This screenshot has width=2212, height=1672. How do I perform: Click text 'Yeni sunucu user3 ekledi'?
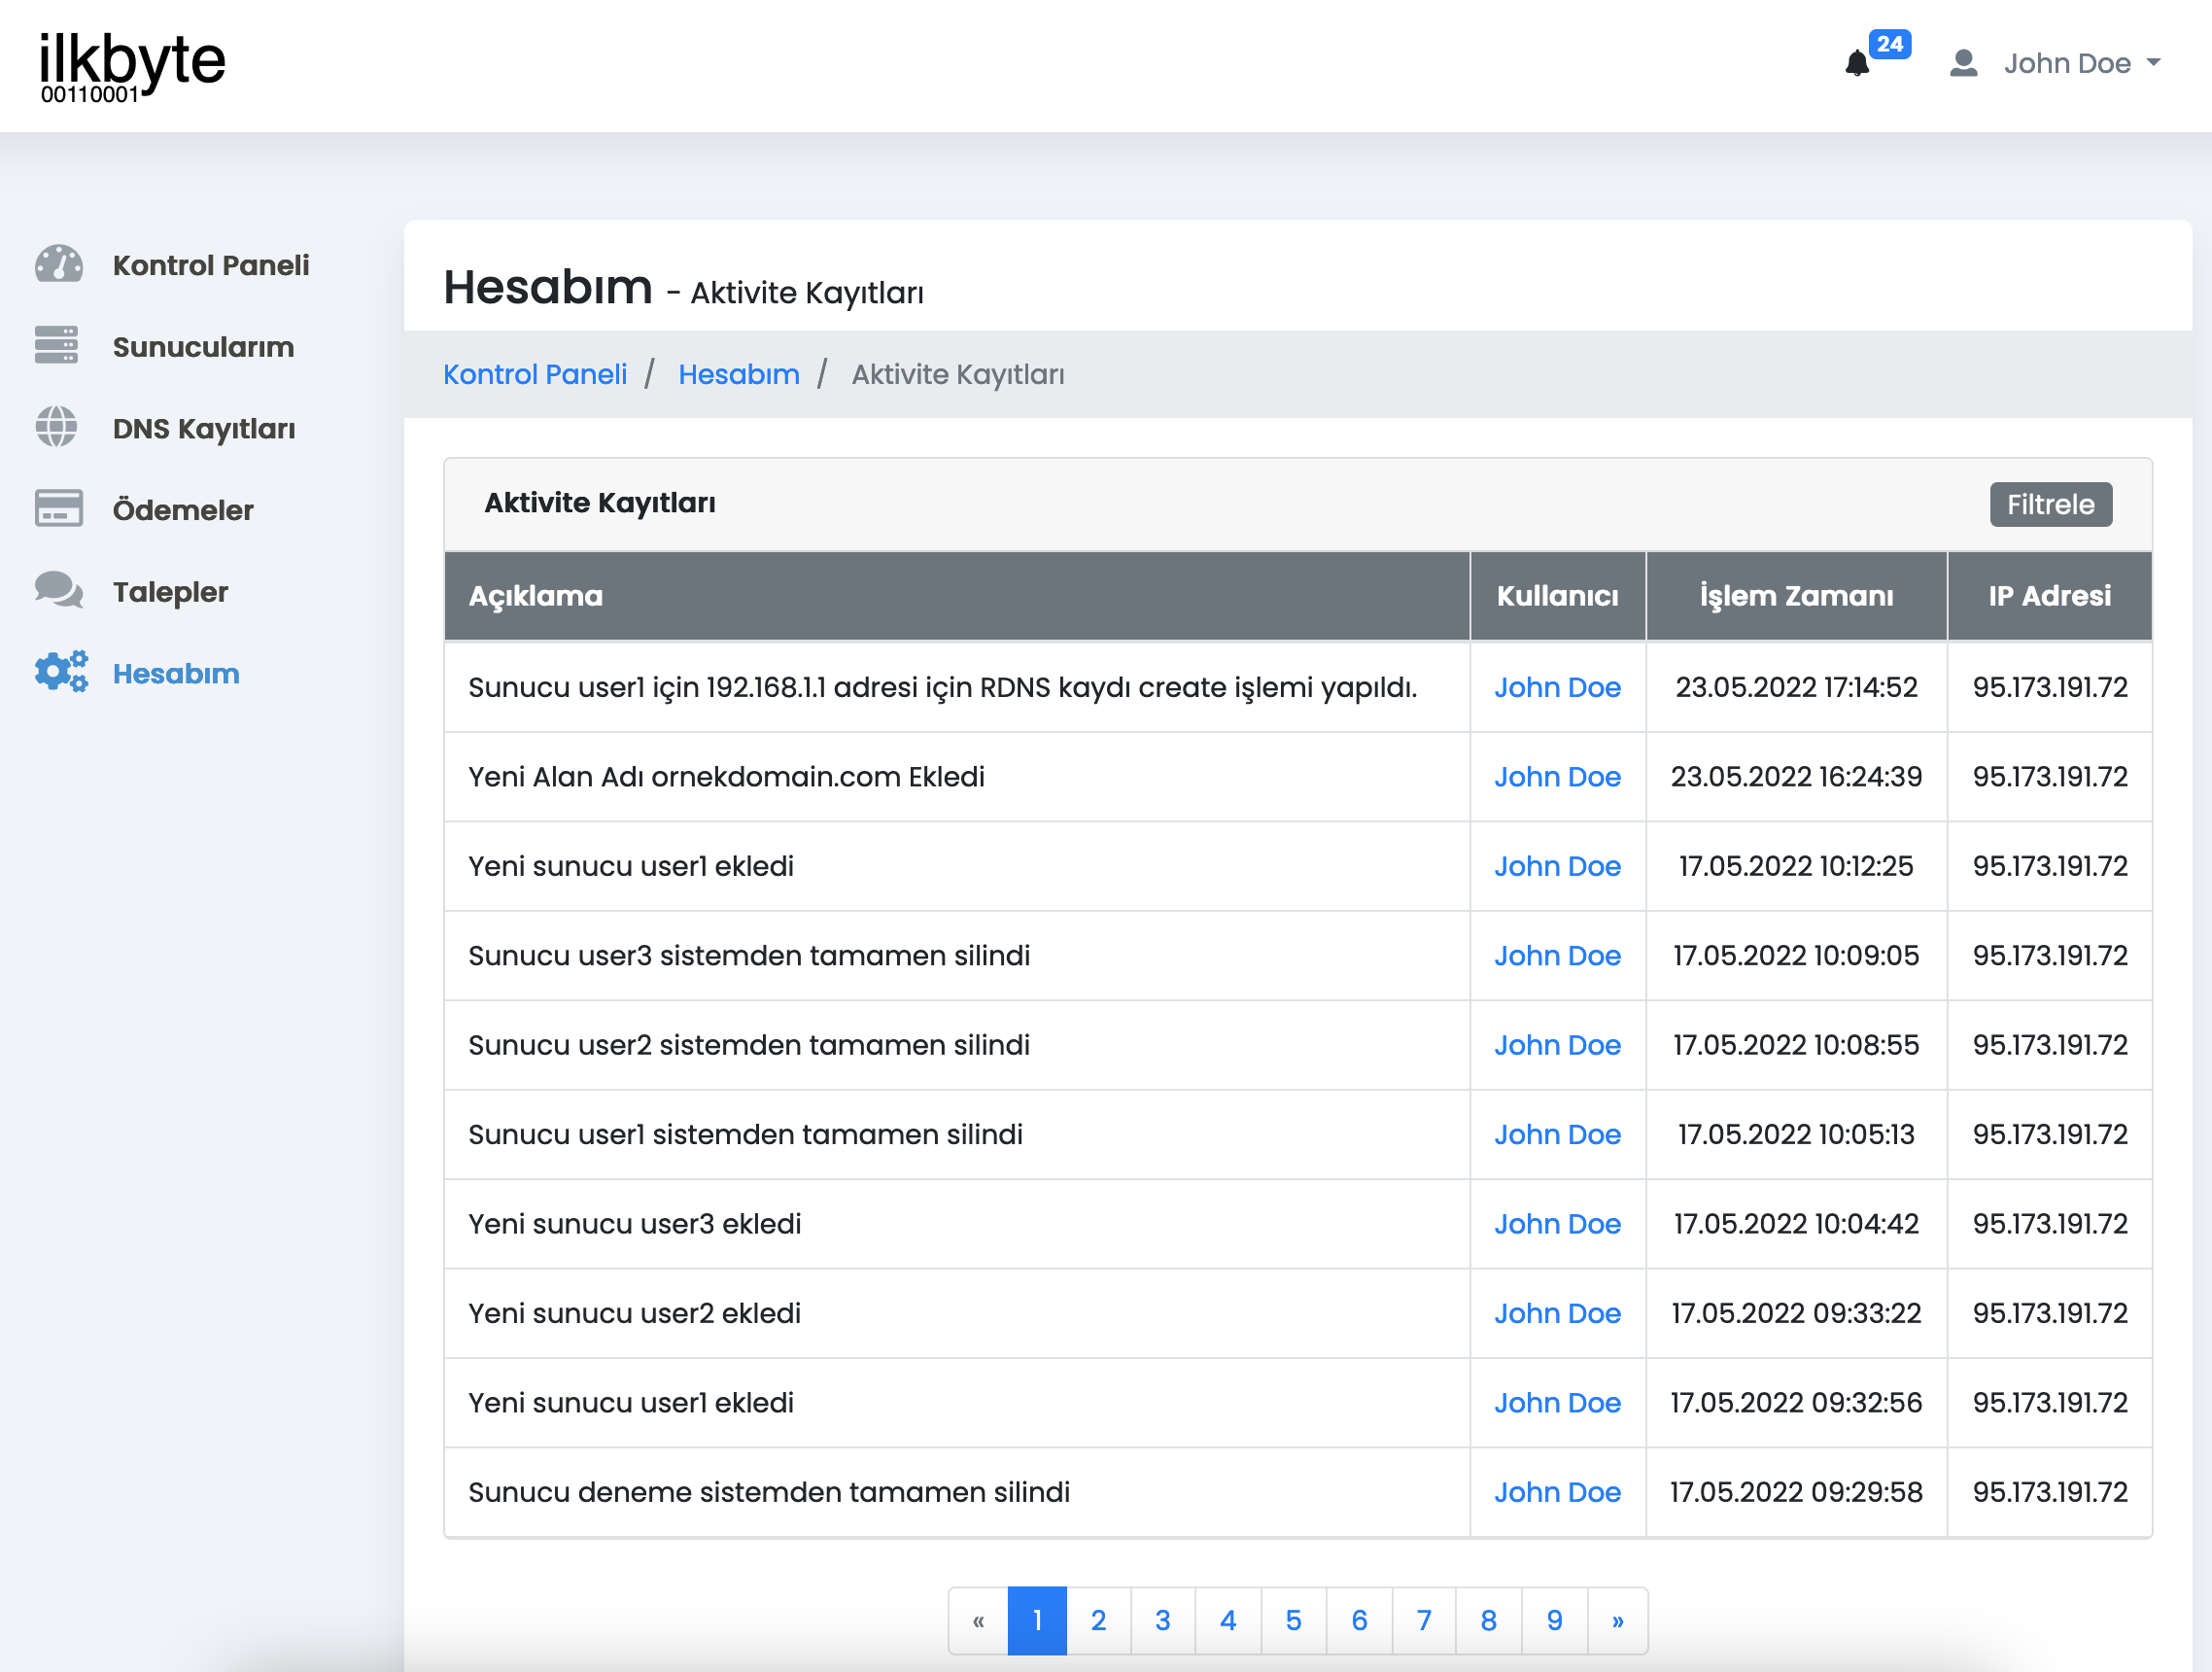pos(634,1224)
